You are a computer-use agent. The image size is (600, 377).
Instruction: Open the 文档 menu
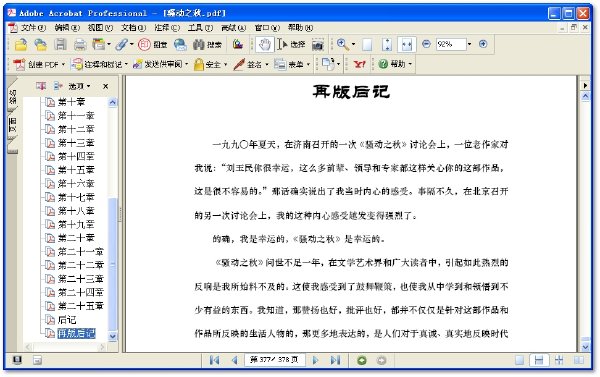click(x=134, y=28)
